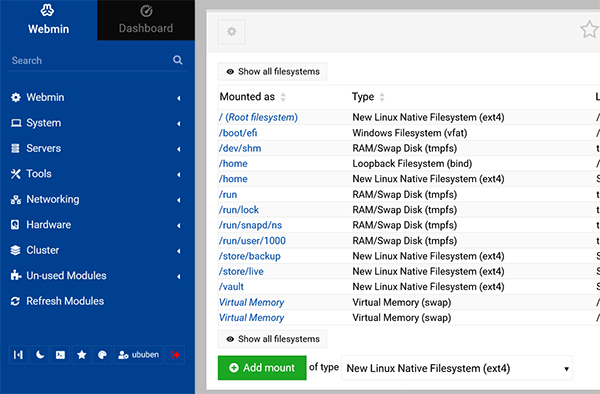Click the Servers stack icon
600x394 pixels.
pos(15,148)
